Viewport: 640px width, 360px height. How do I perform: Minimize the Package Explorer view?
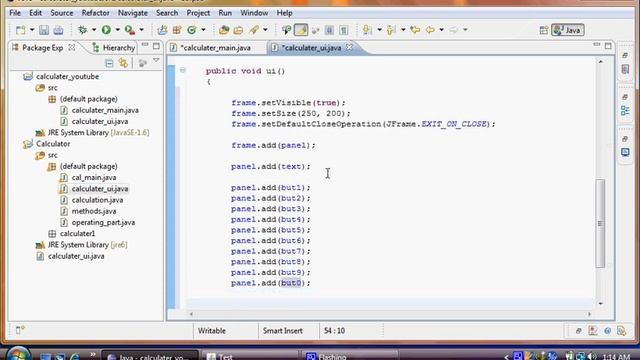(145, 45)
